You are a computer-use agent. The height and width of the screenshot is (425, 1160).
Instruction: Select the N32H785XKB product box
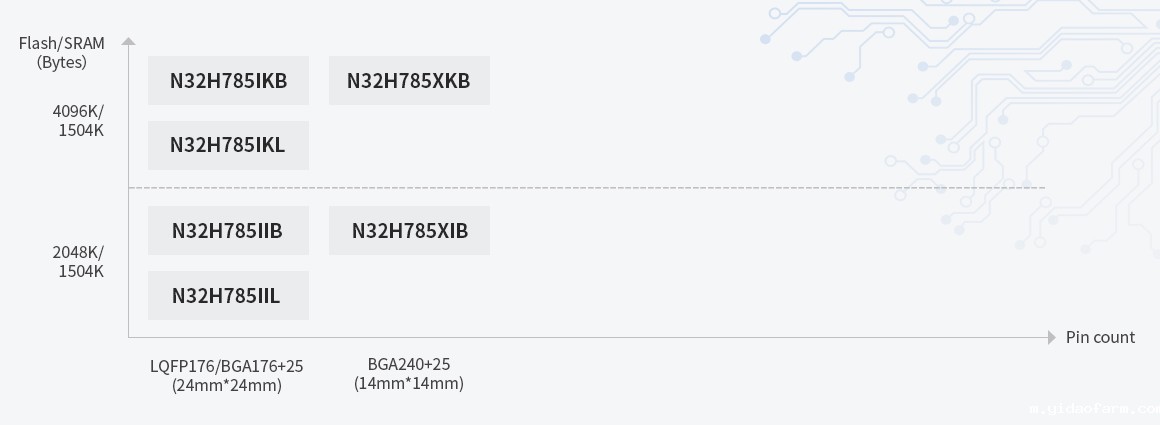pos(409,81)
